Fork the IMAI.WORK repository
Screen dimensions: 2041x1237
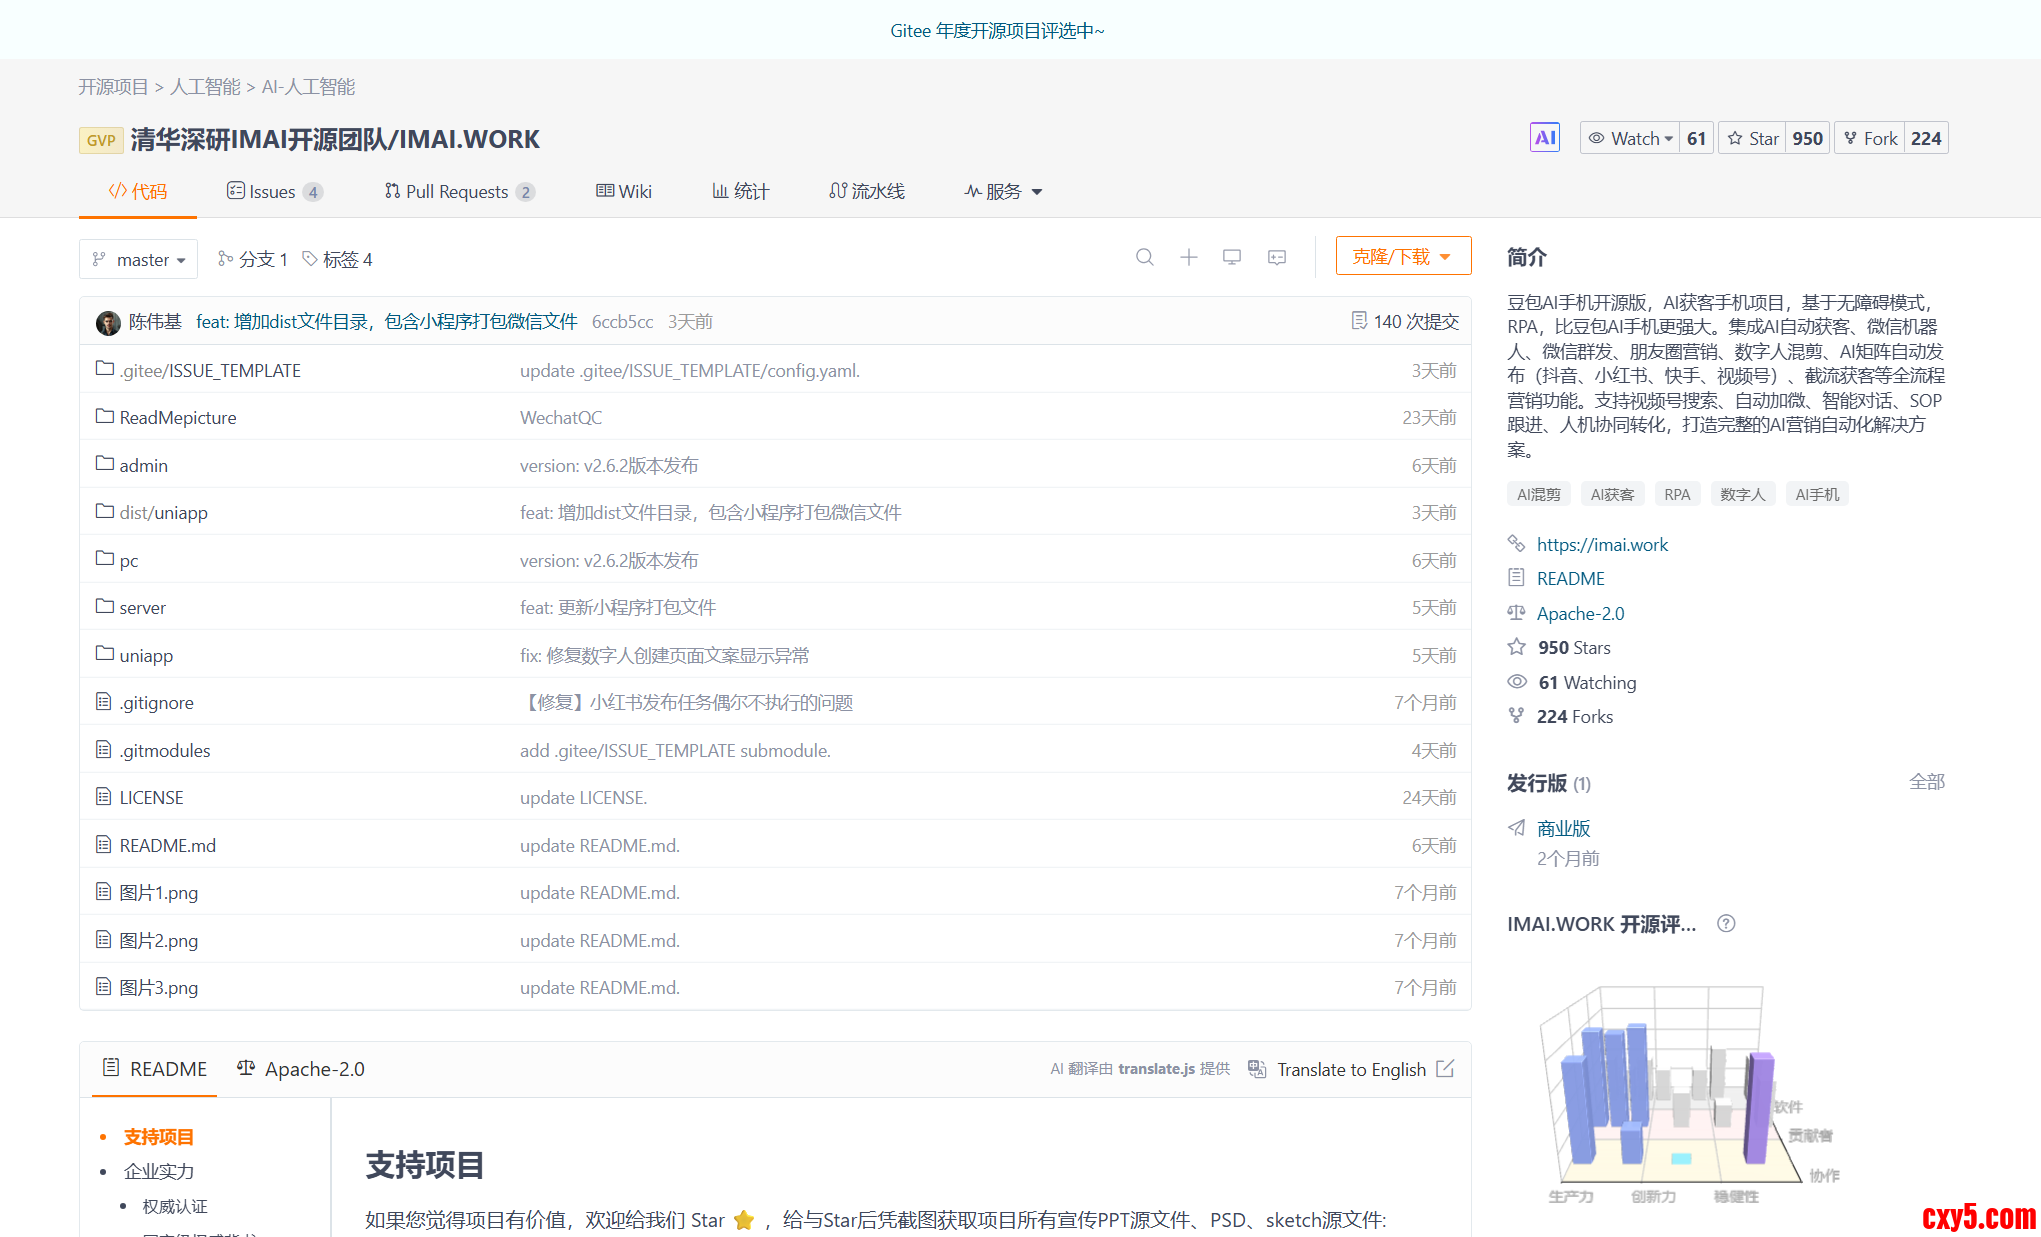tap(1871, 138)
